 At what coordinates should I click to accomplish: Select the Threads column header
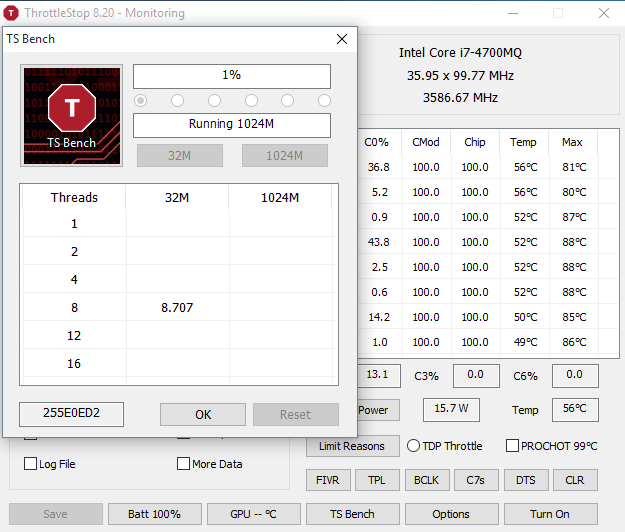pyautogui.click(x=74, y=197)
